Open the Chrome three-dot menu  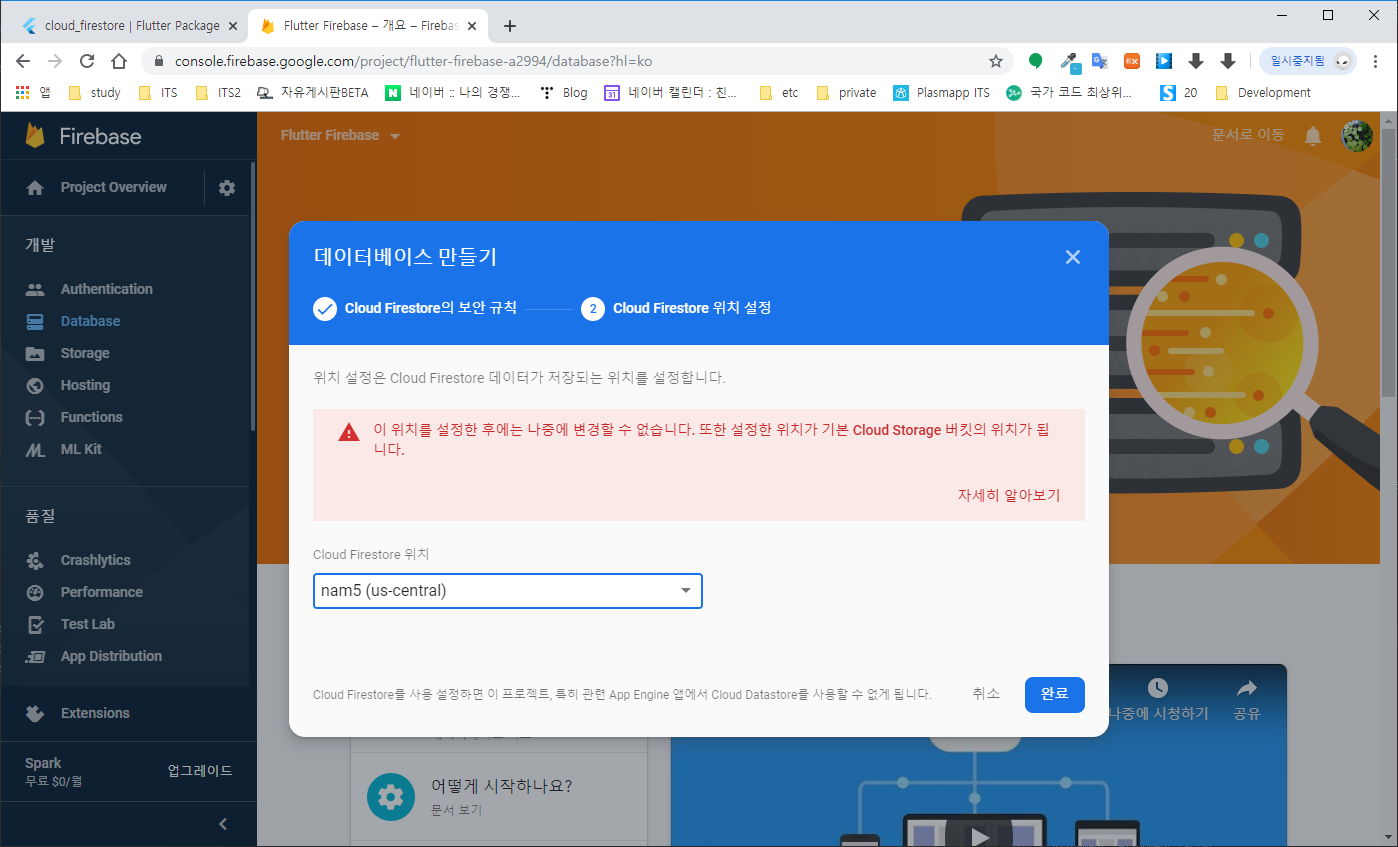click(x=1376, y=61)
